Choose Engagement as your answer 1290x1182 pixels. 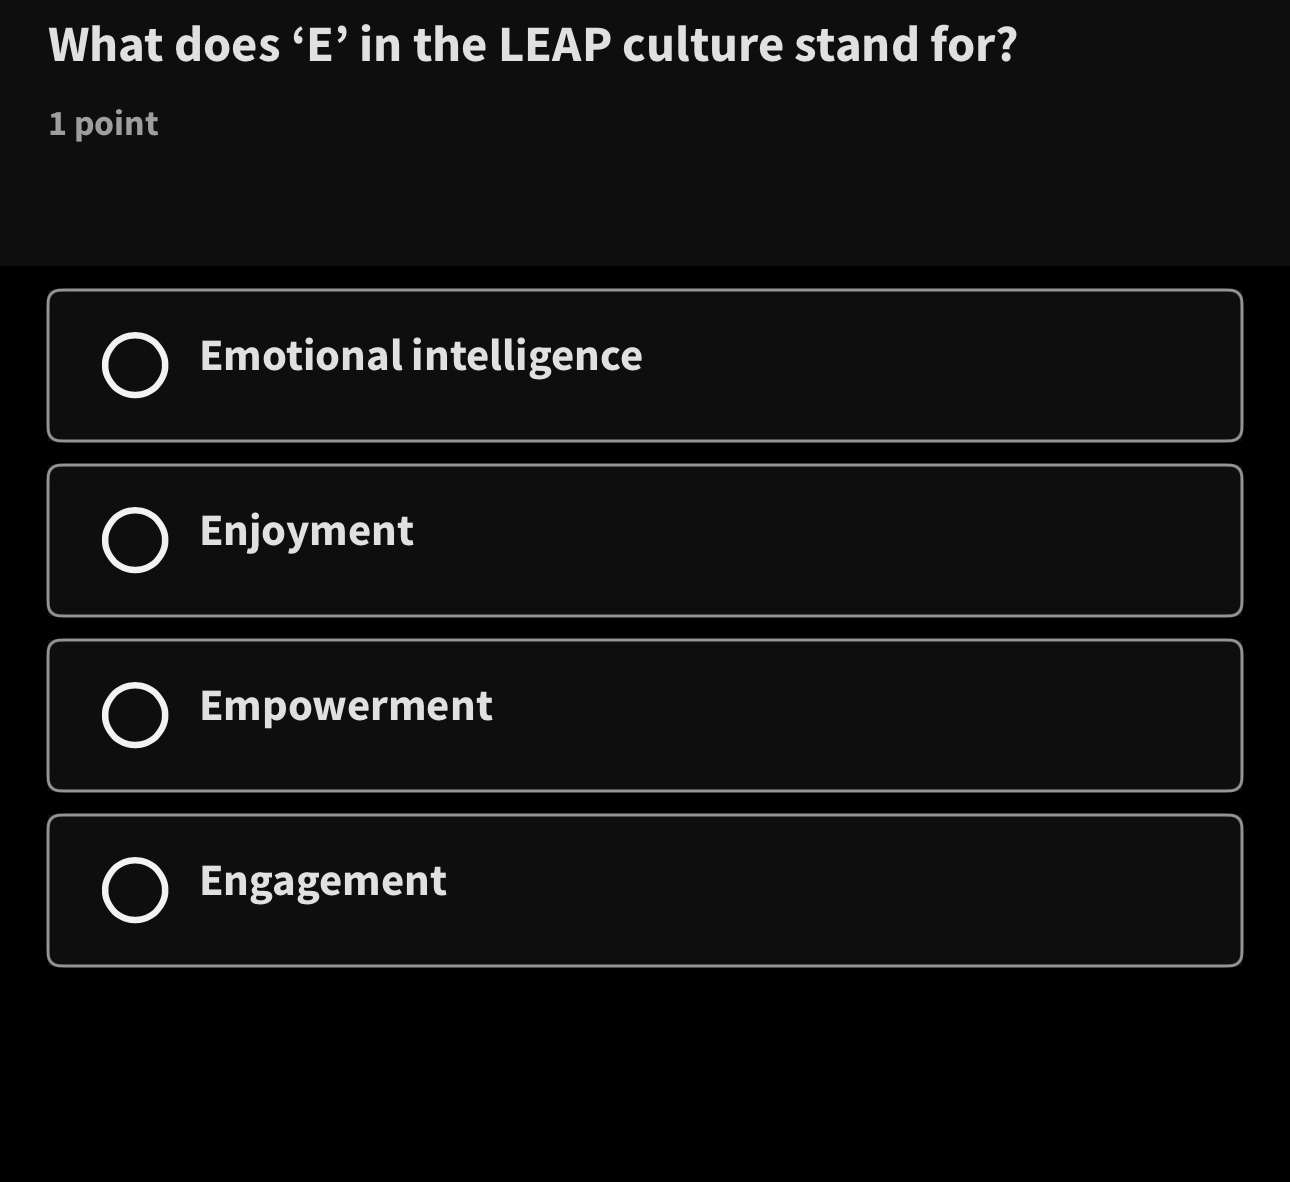tap(645, 889)
